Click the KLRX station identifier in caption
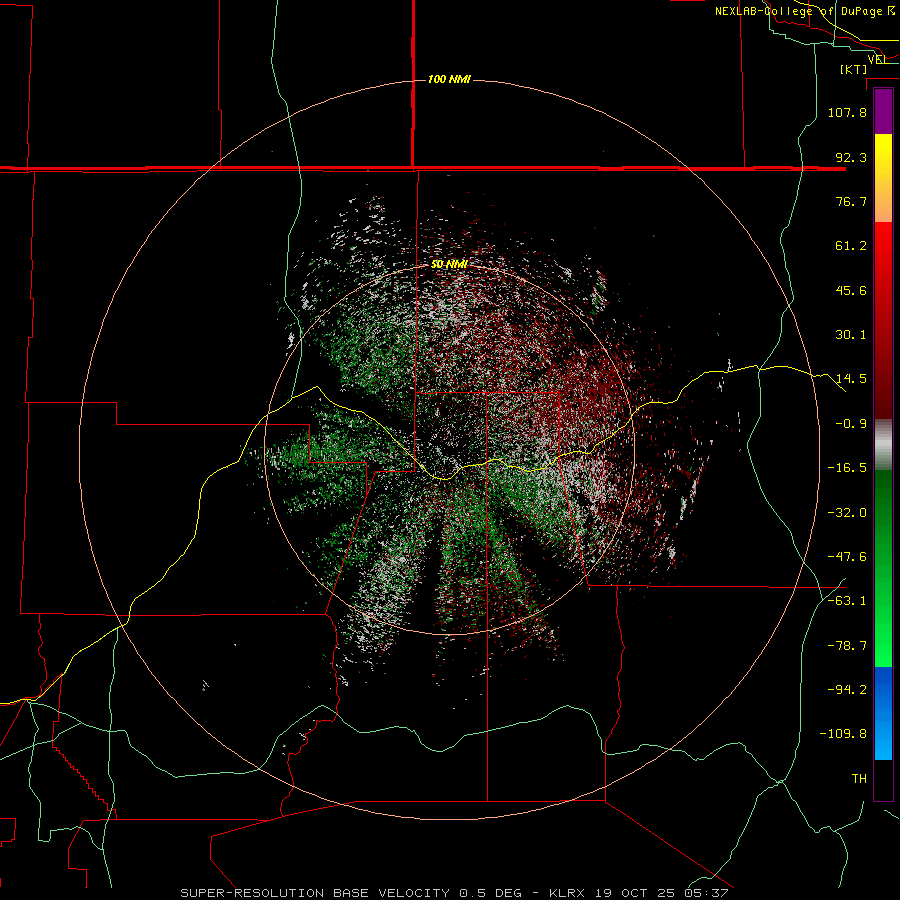900x900 pixels. (567, 893)
